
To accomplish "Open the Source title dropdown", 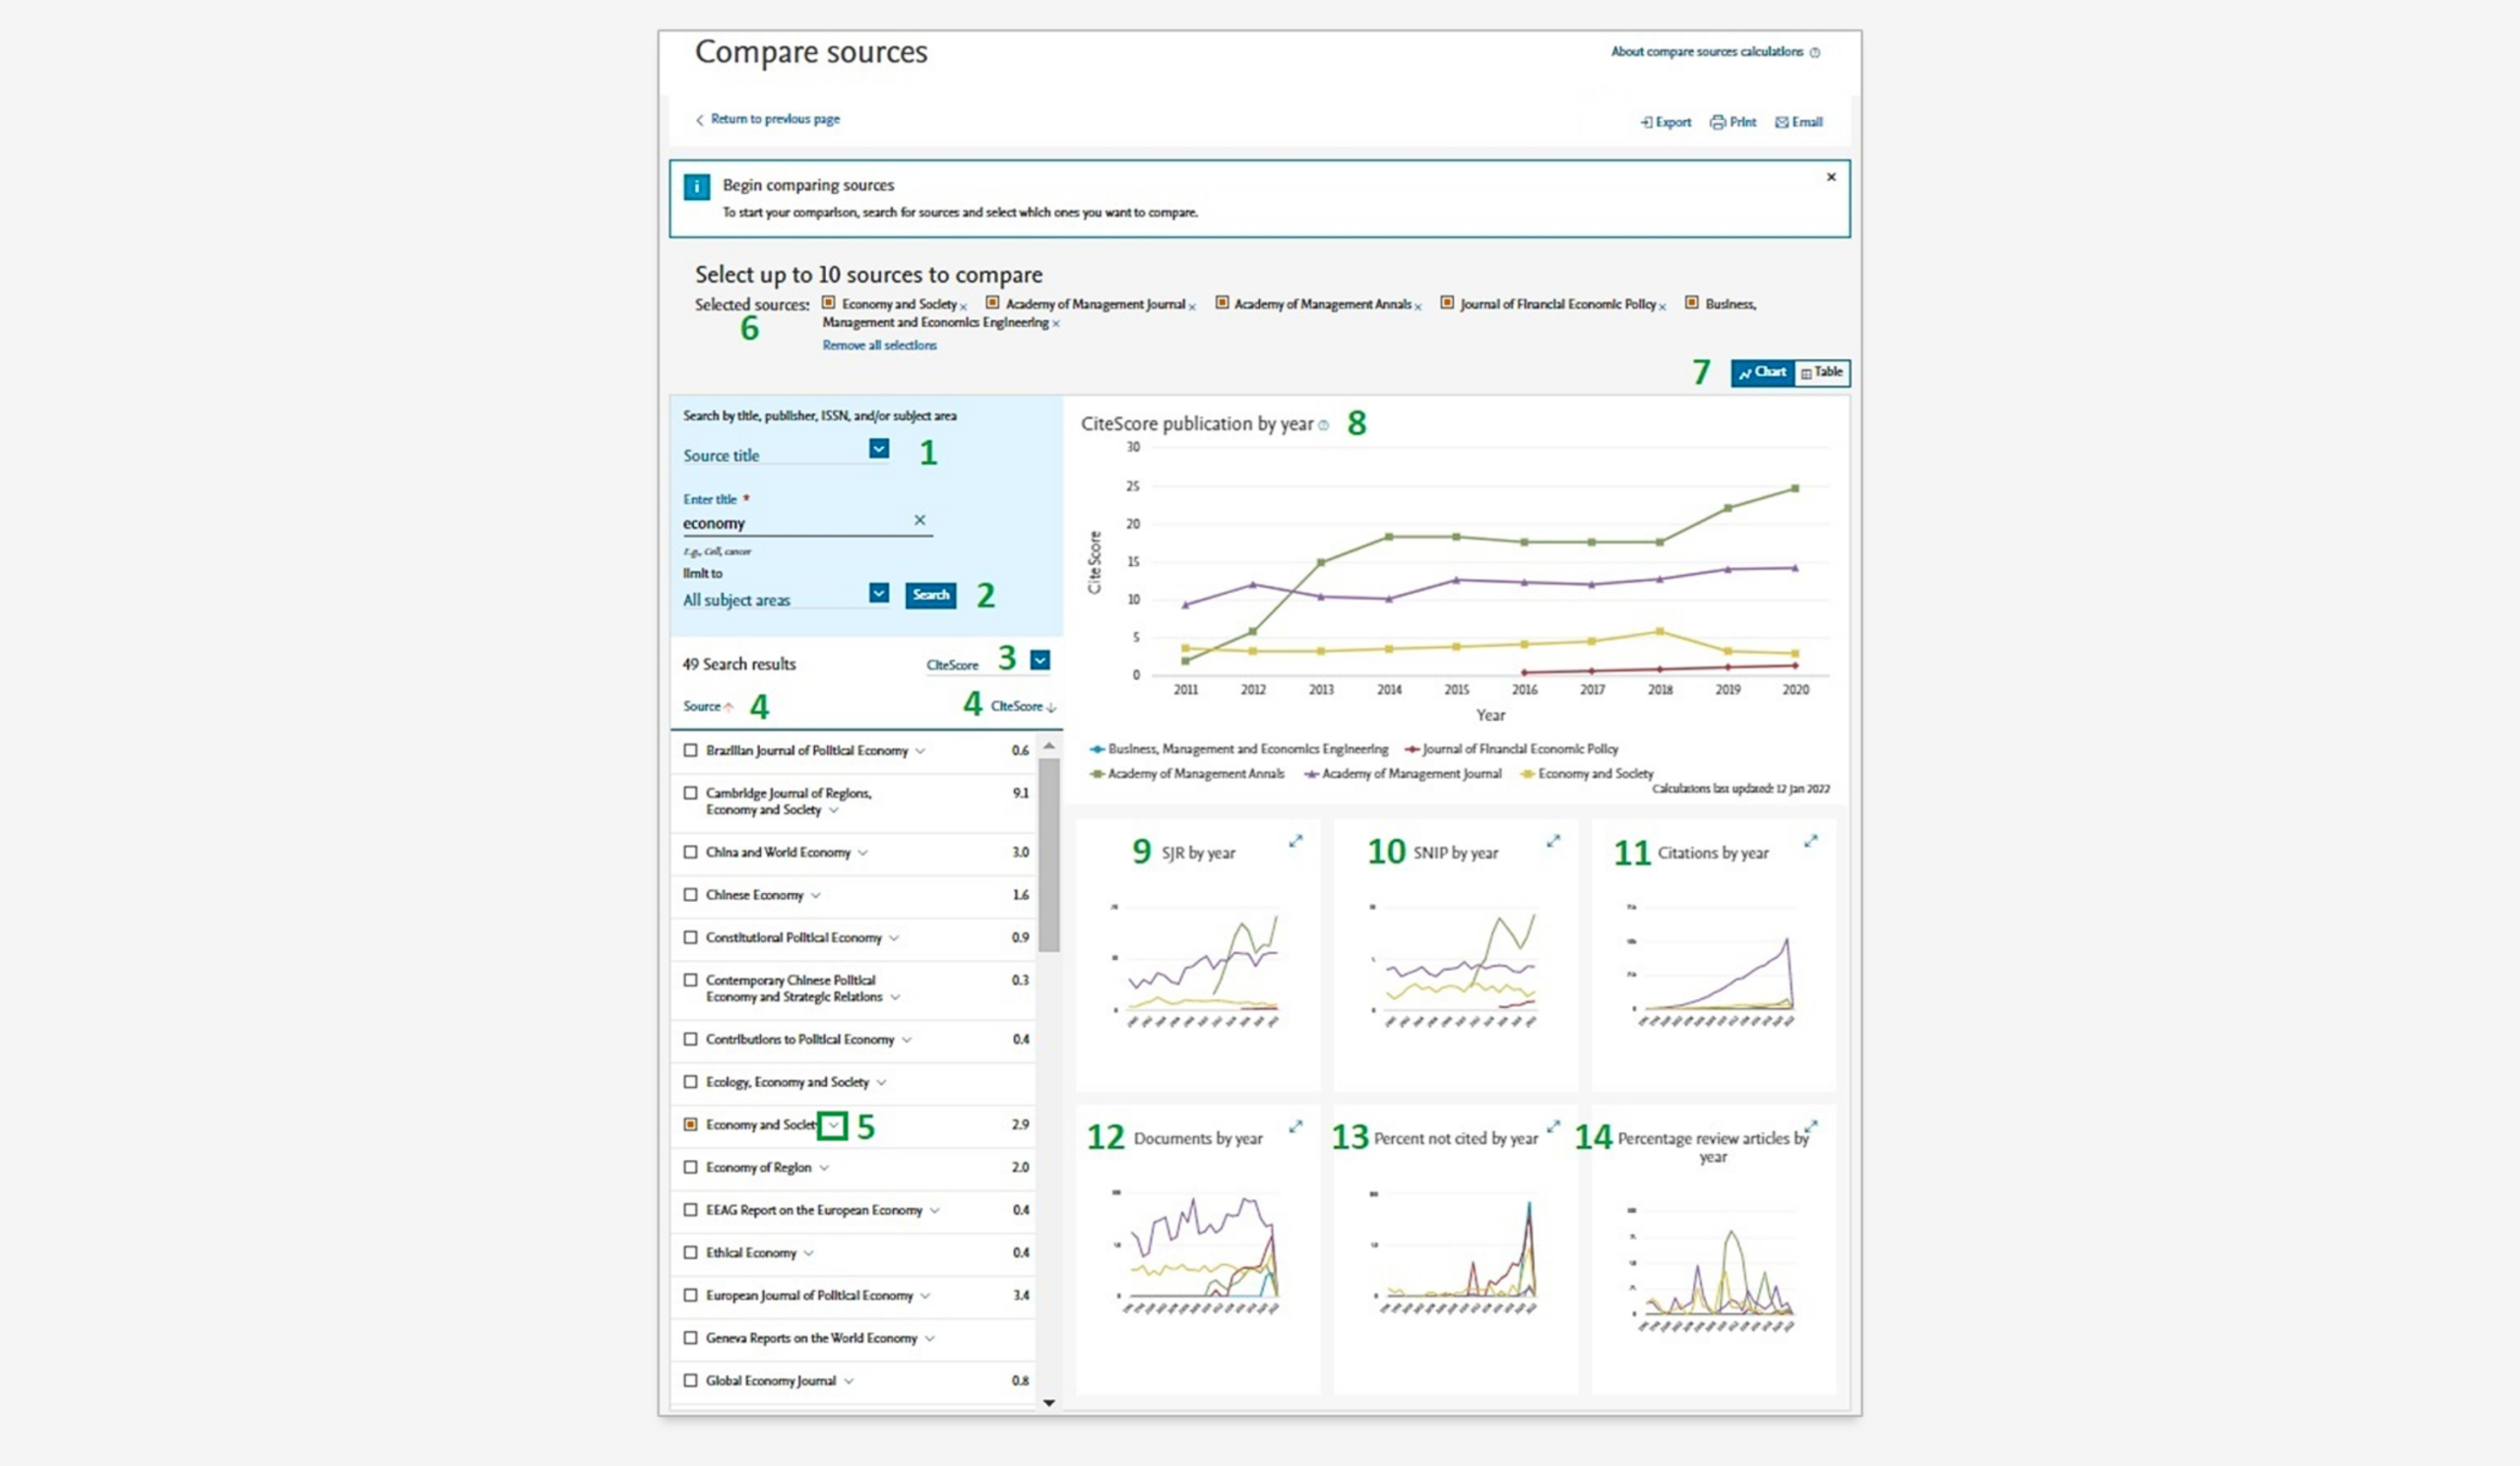I will pos(878,449).
